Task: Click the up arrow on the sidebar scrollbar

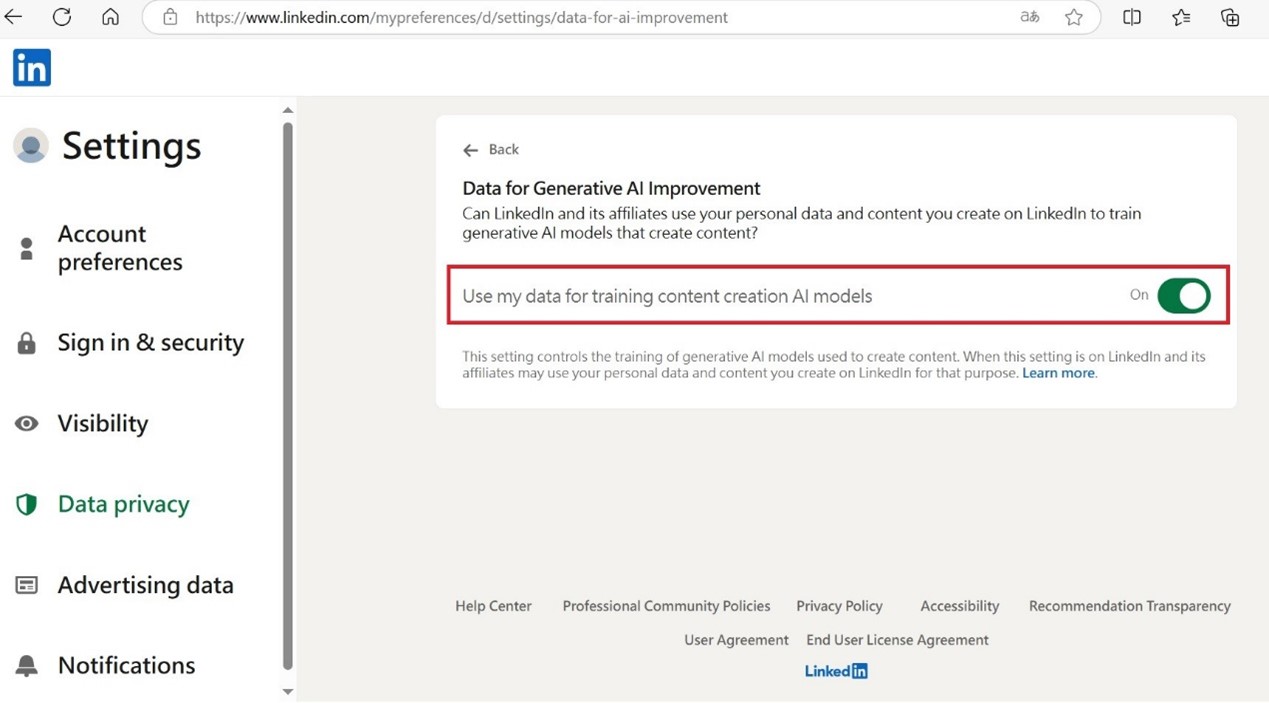Action: point(288,110)
